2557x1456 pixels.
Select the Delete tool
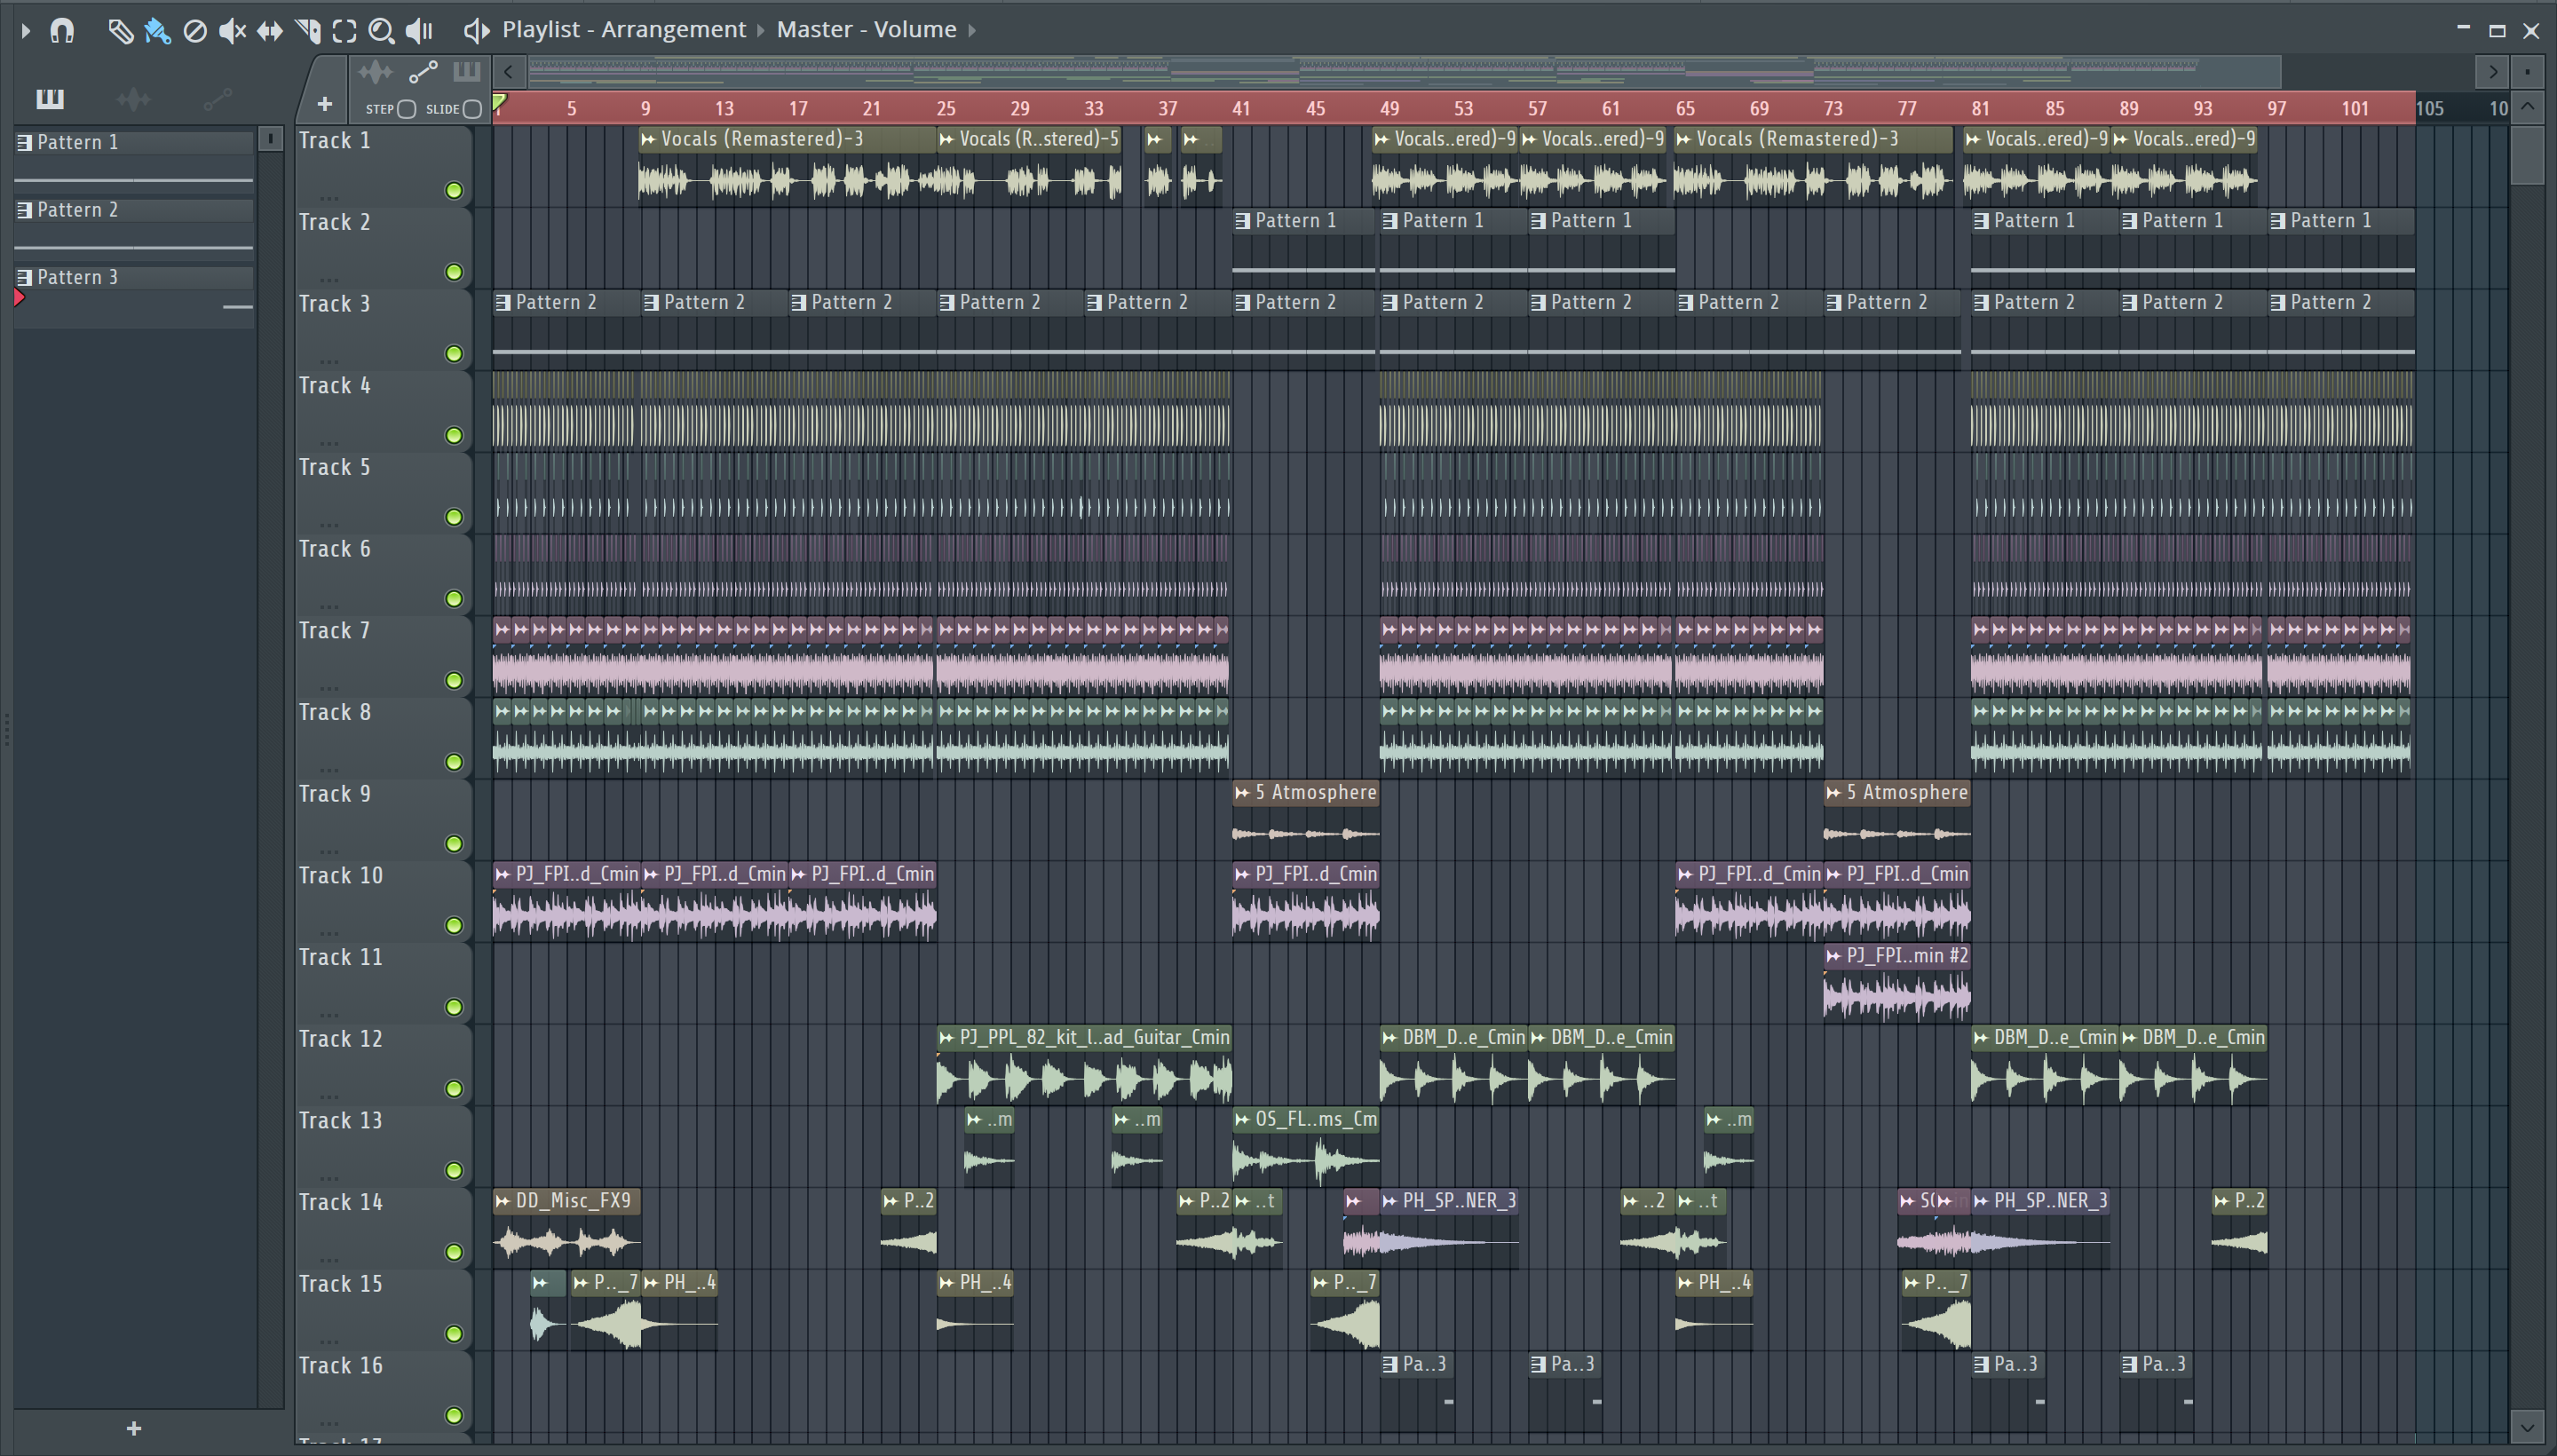click(195, 31)
